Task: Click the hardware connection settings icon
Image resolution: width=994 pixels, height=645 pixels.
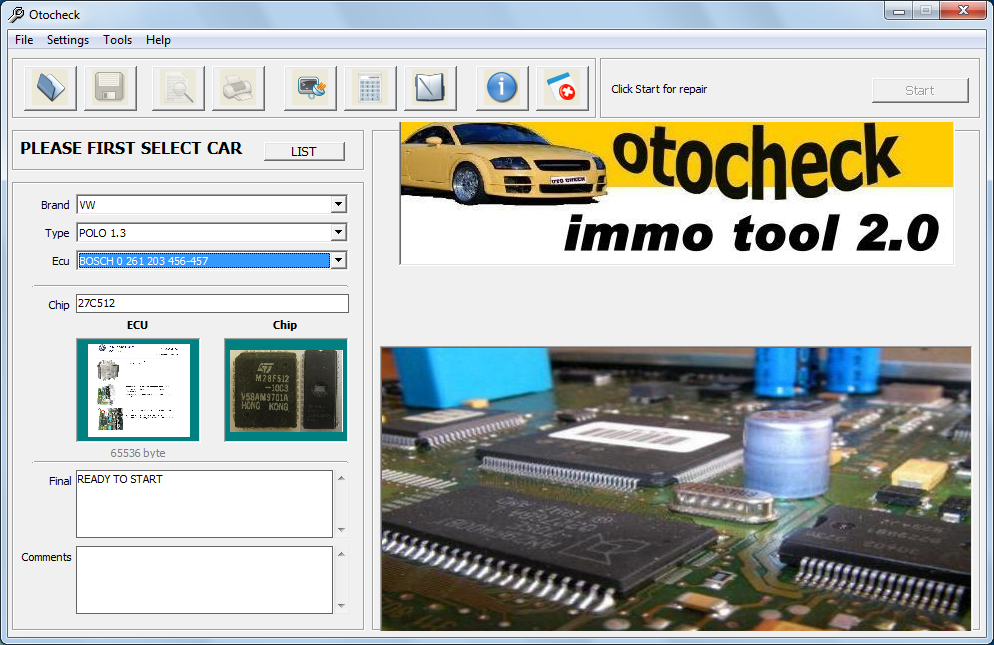Action: coord(310,89)
